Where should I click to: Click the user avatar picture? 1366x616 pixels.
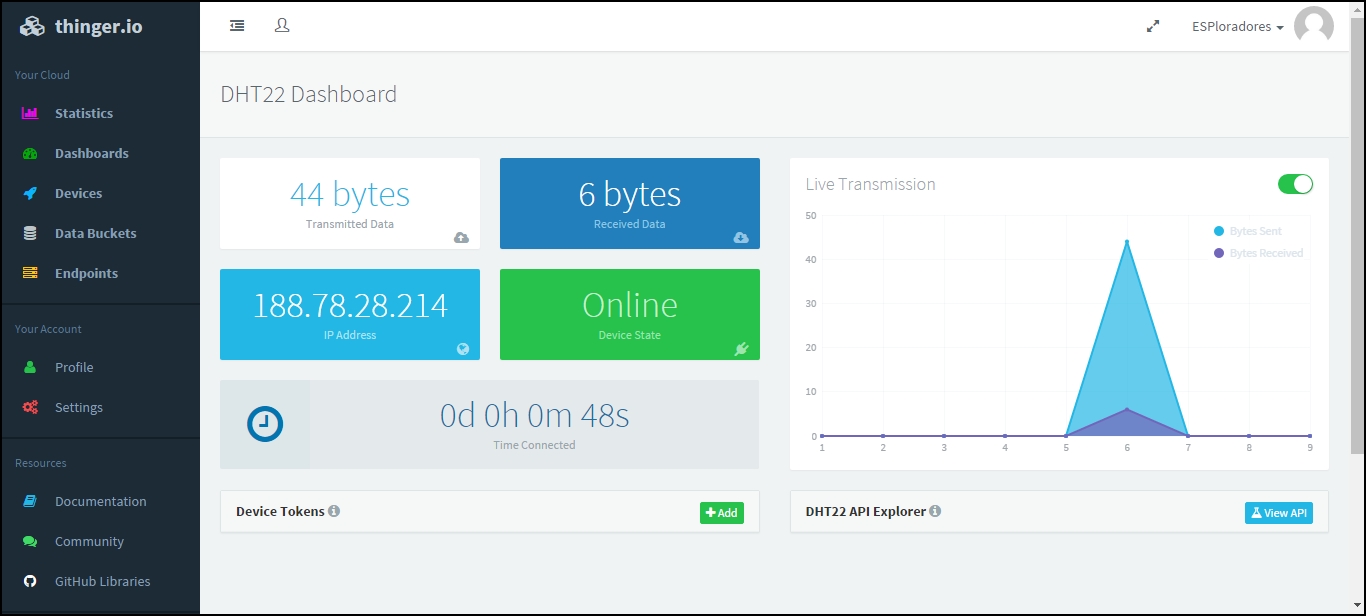pos(1314,27)
